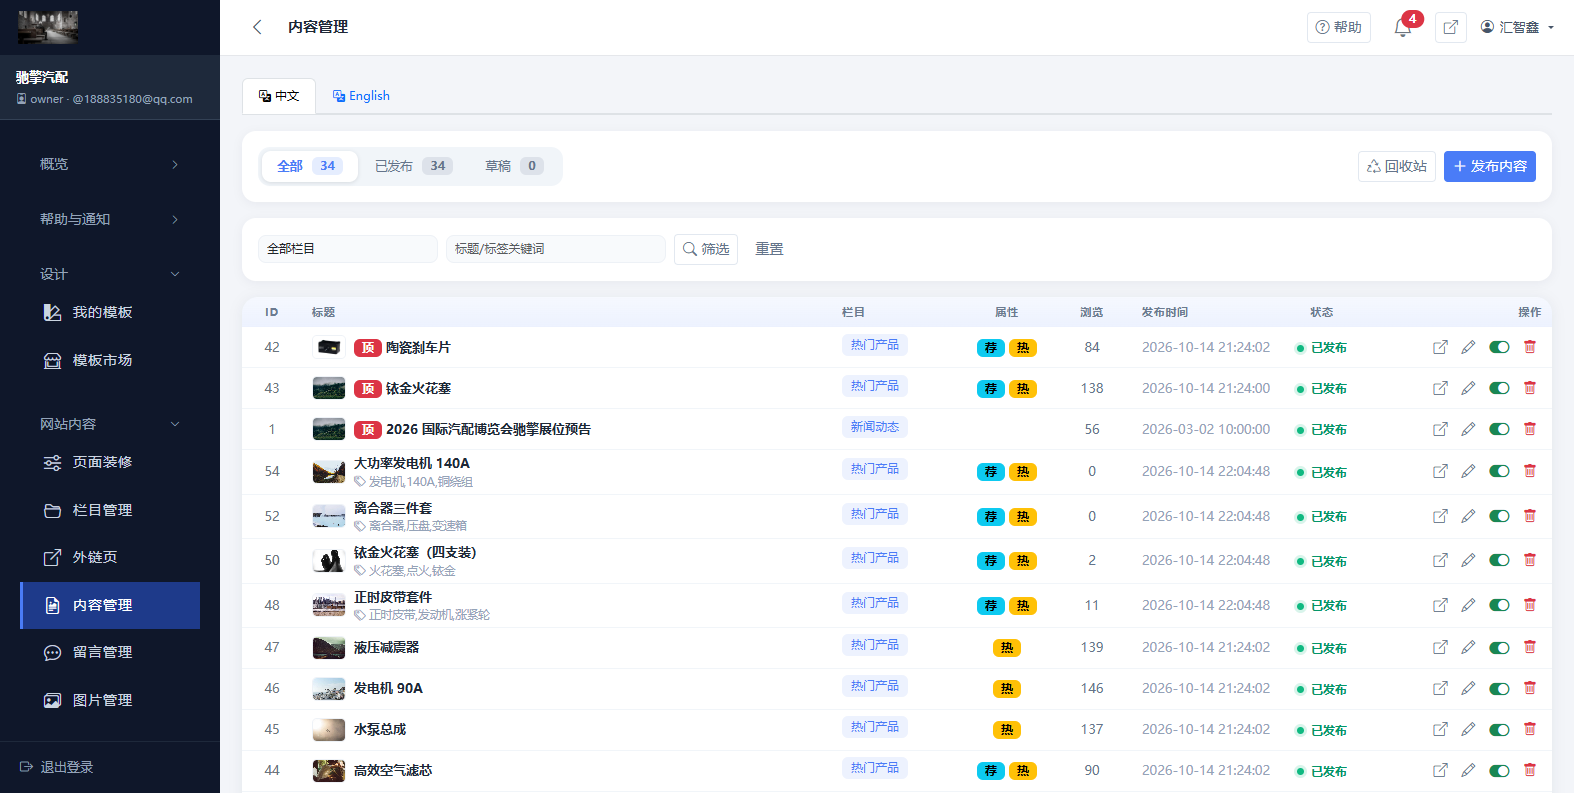Open external preview for 铱金火花塞 (四支装) row
1574x793 pixels.
click(x=1440, y=560)
